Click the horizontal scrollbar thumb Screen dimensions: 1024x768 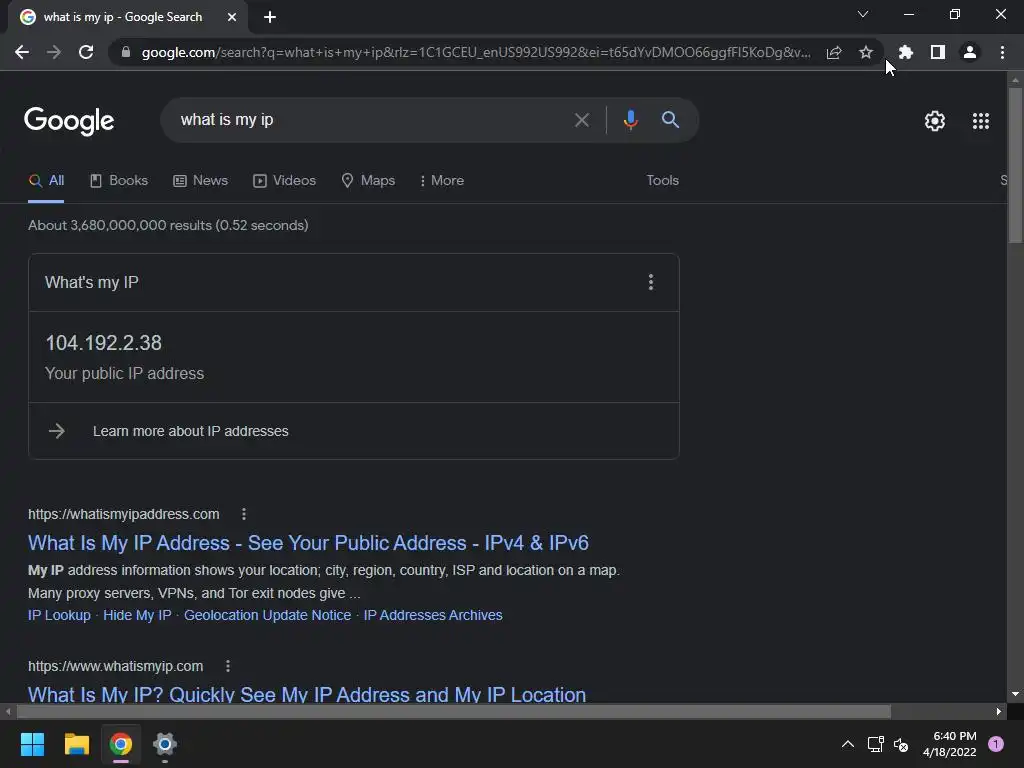pos(454,711)
